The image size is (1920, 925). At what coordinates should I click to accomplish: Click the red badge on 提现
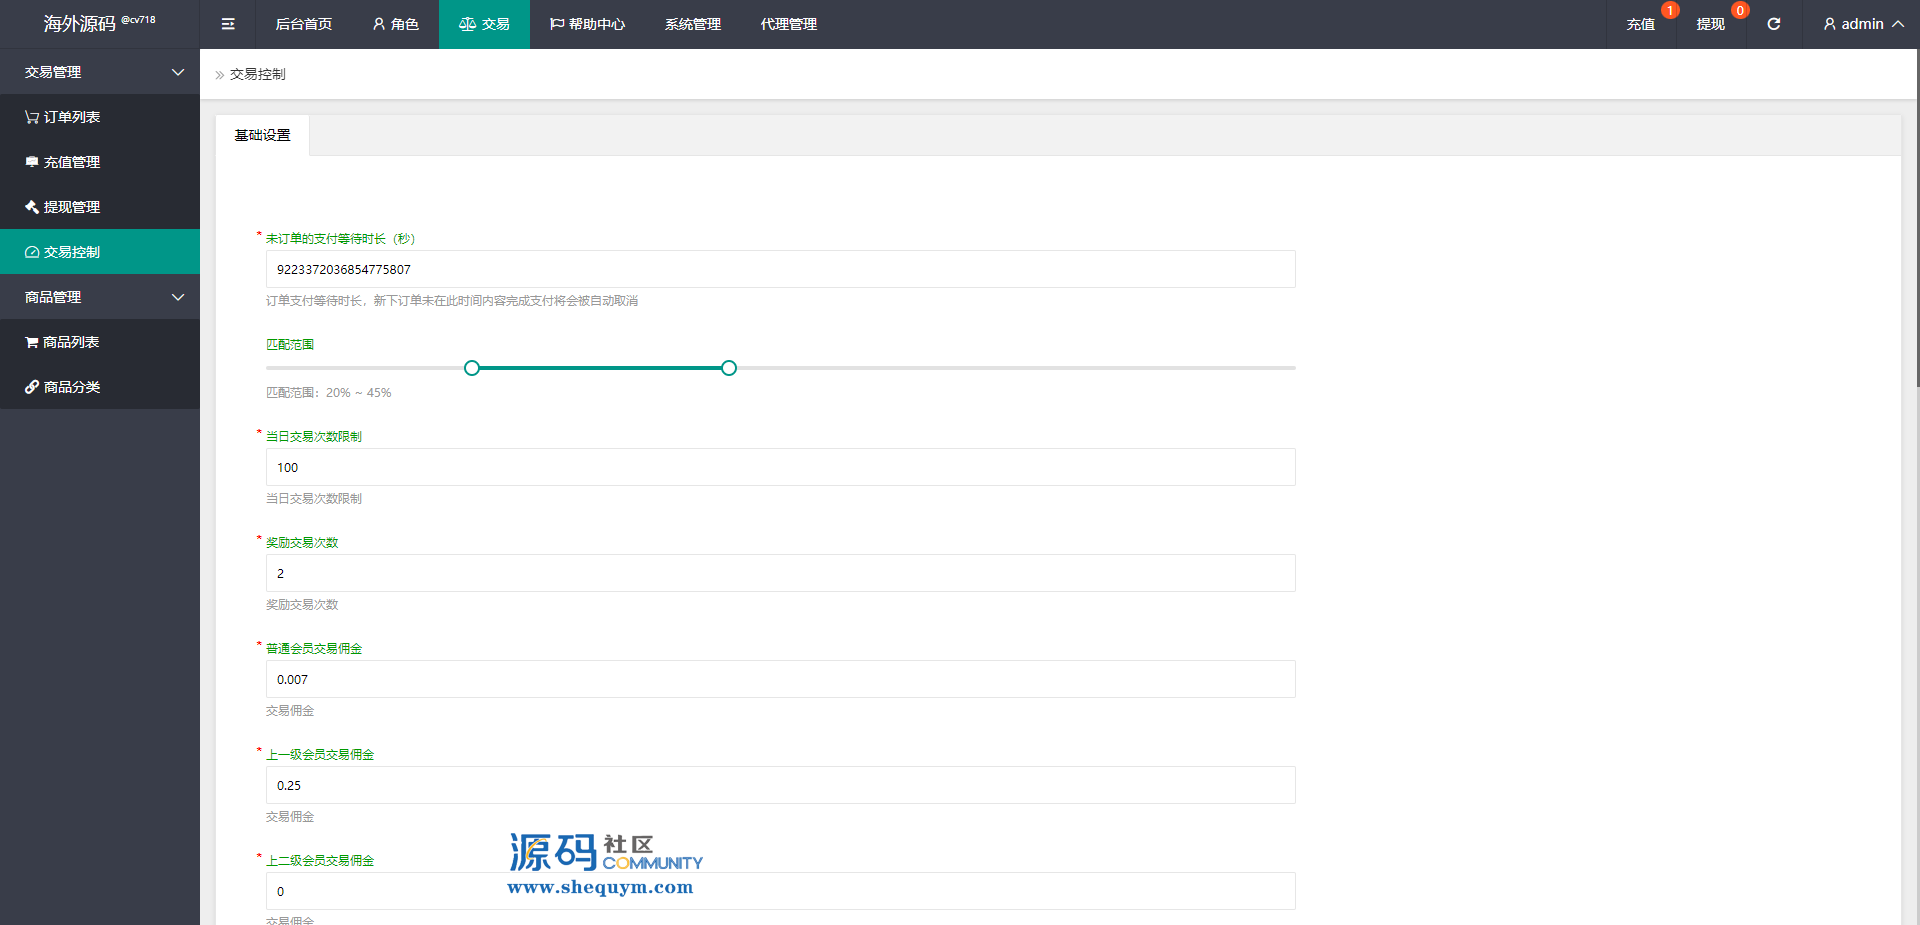click(1740, 10)
